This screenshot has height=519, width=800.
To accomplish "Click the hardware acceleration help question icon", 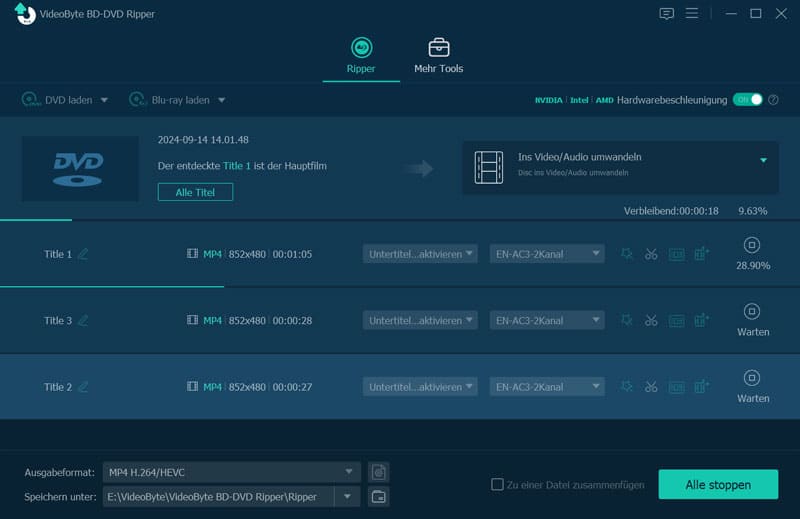I will tap(773, 100).
